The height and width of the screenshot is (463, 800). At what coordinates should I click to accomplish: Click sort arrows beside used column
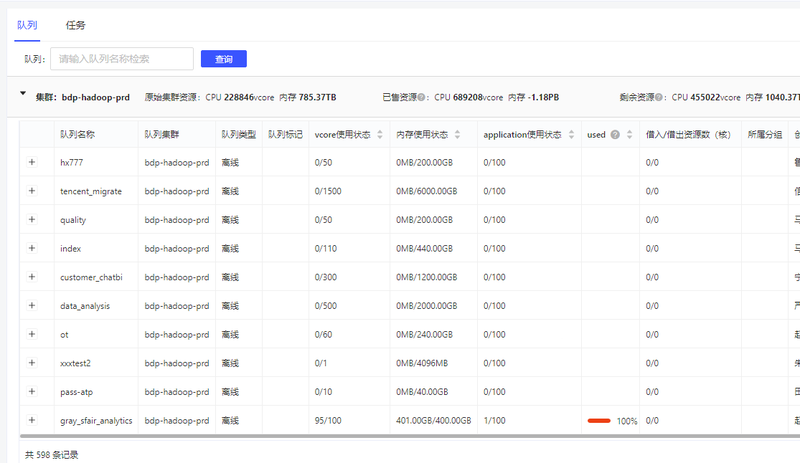[x=630, y=134]
